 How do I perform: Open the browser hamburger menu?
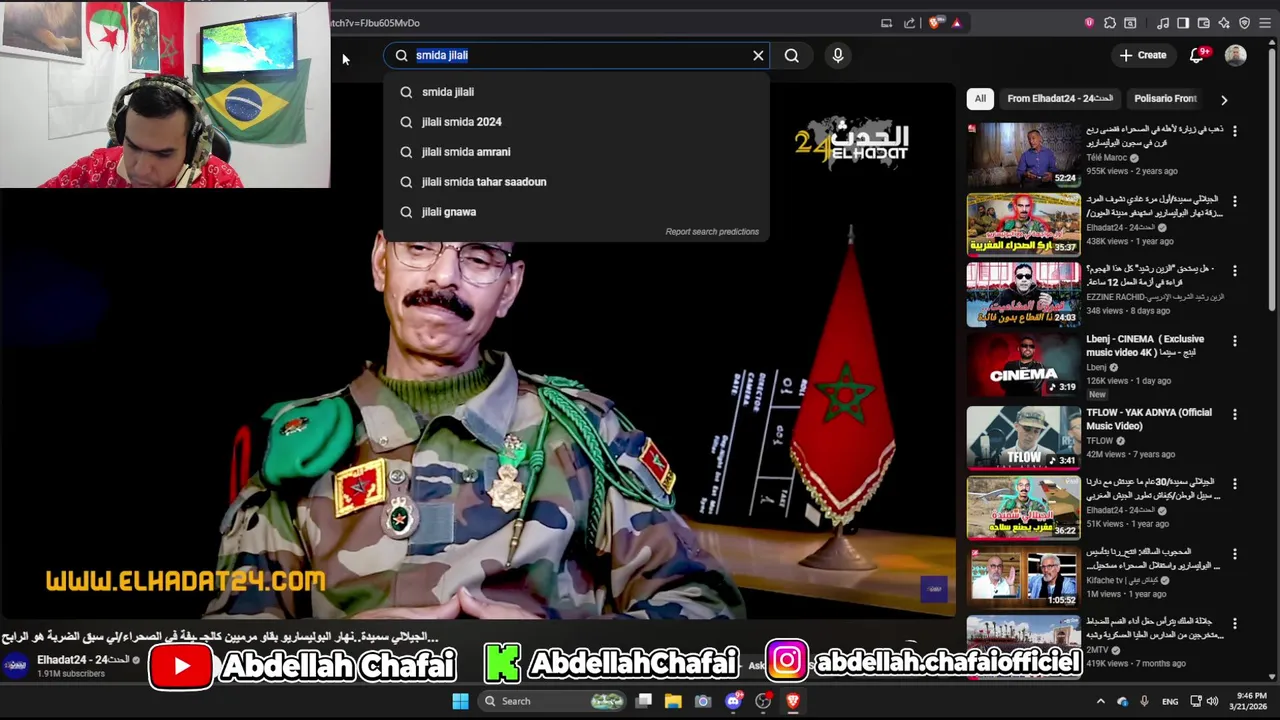coord(1266,23)
